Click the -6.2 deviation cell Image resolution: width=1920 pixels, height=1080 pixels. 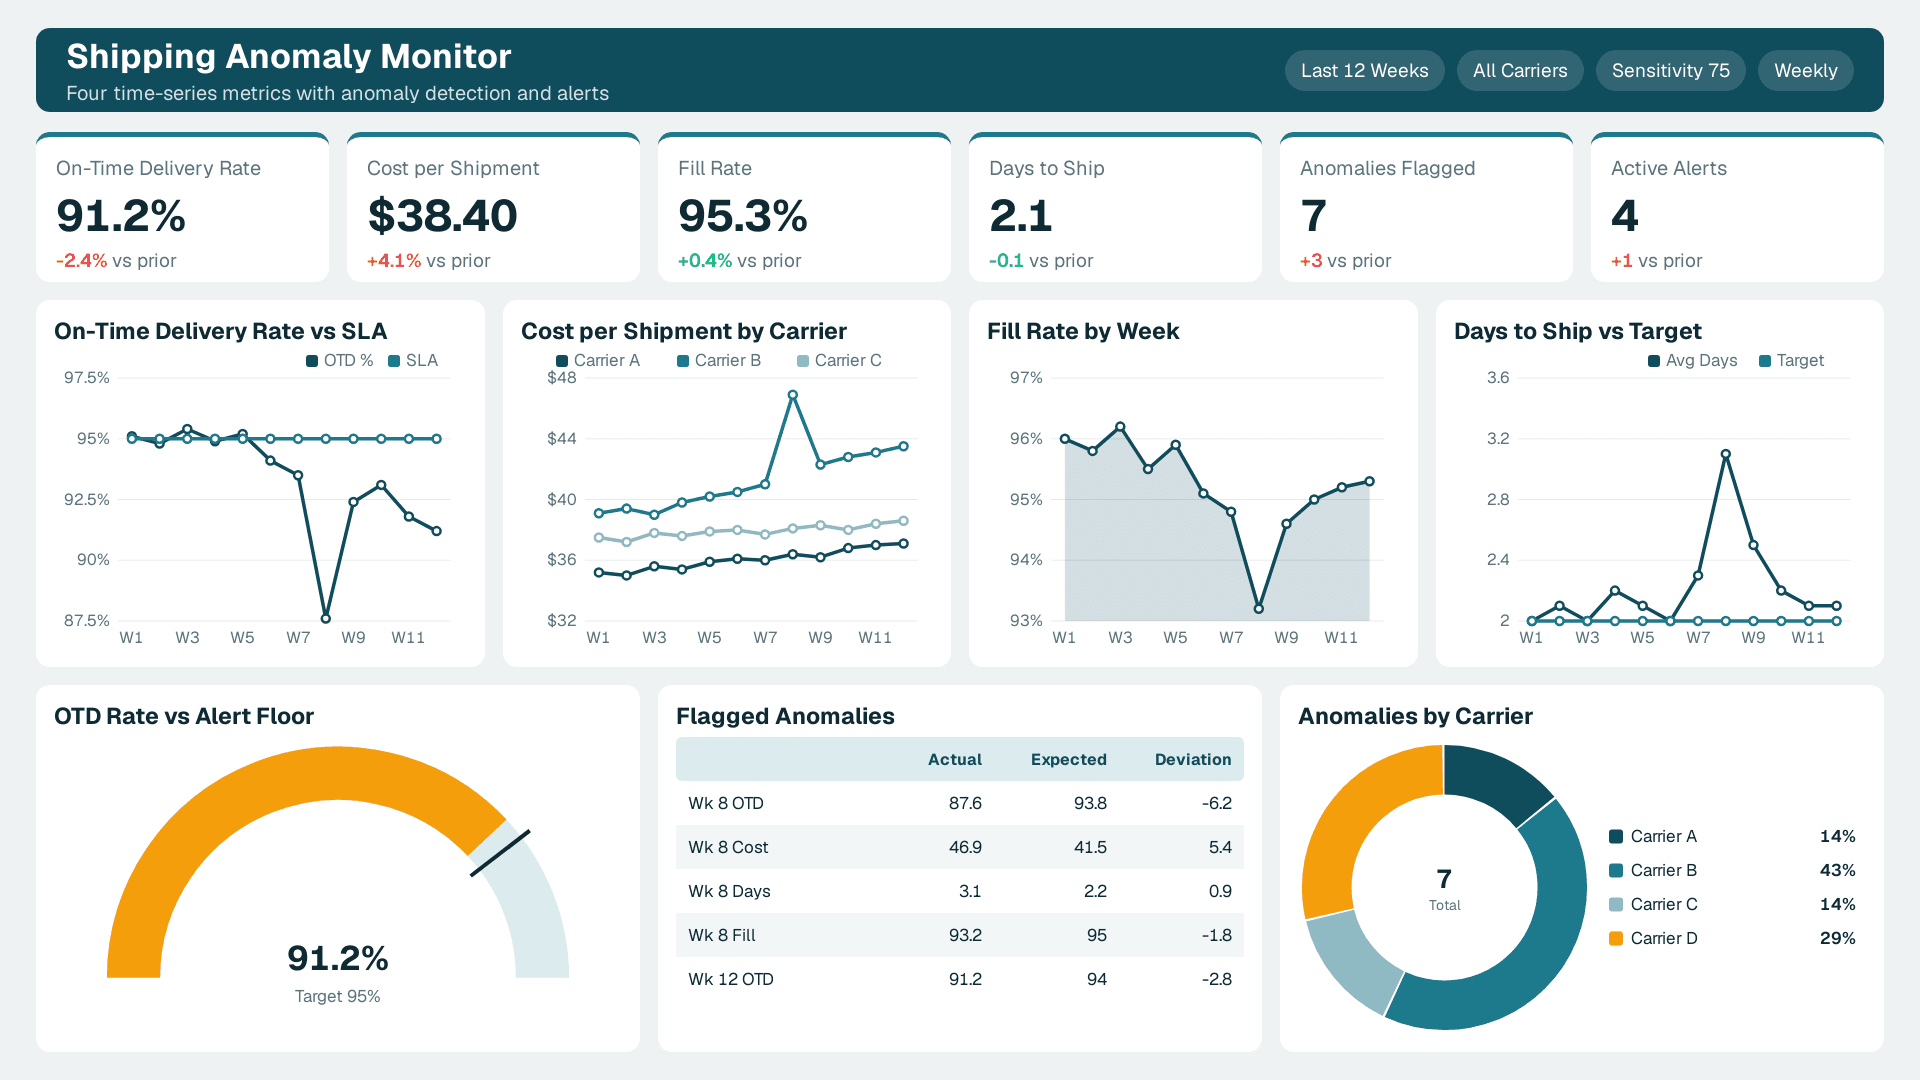1216,803
